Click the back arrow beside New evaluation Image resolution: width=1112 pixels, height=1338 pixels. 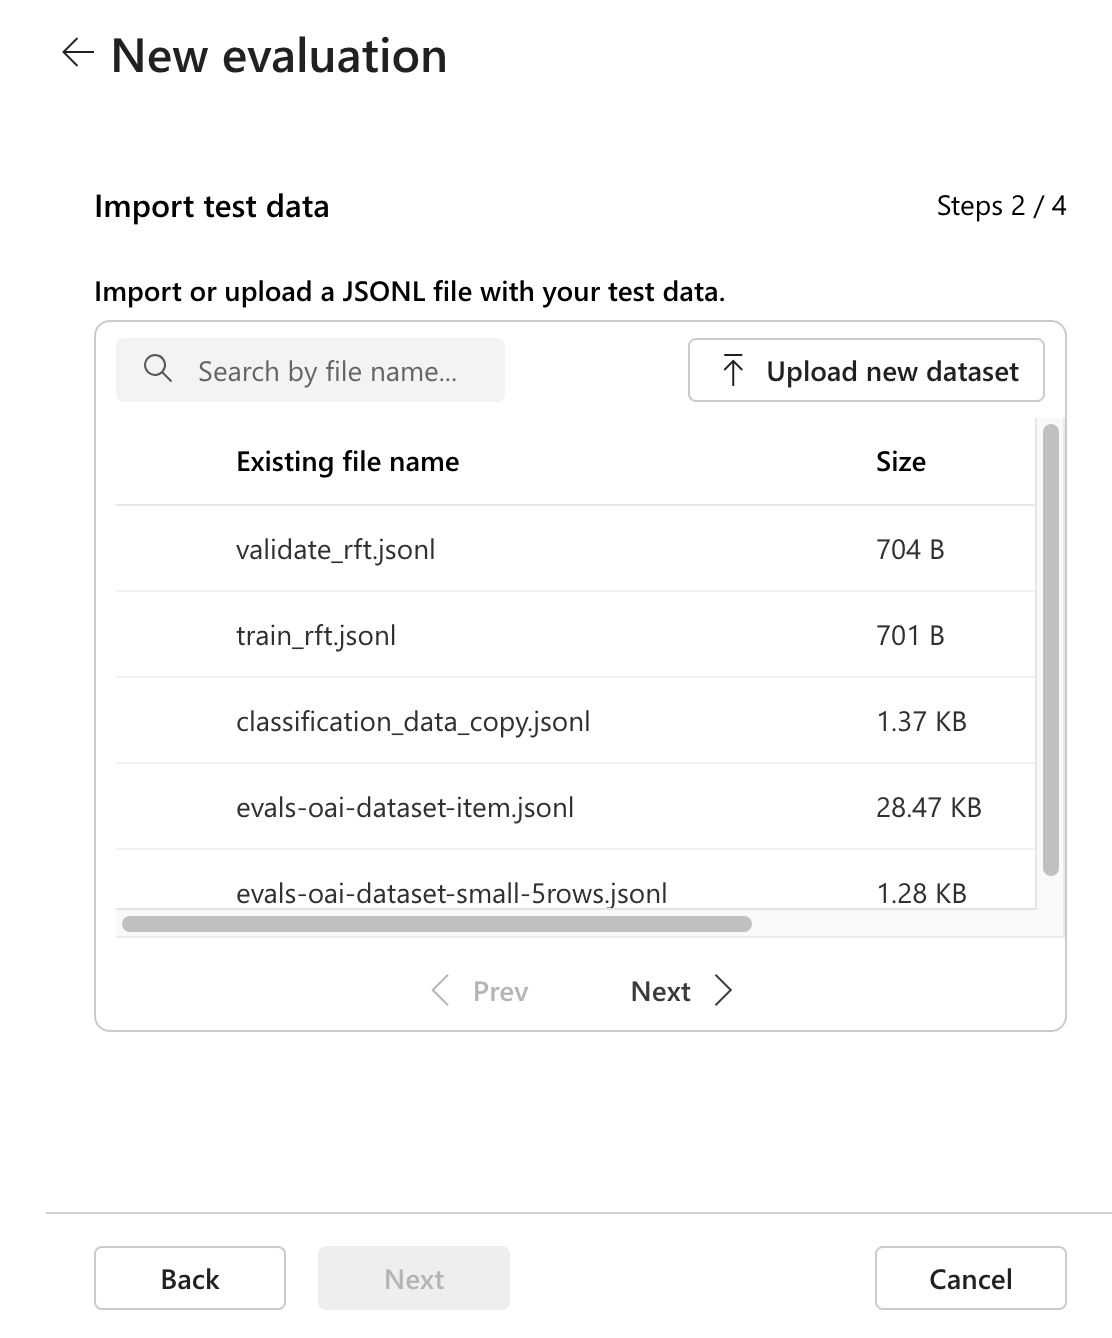click(77, 53)
